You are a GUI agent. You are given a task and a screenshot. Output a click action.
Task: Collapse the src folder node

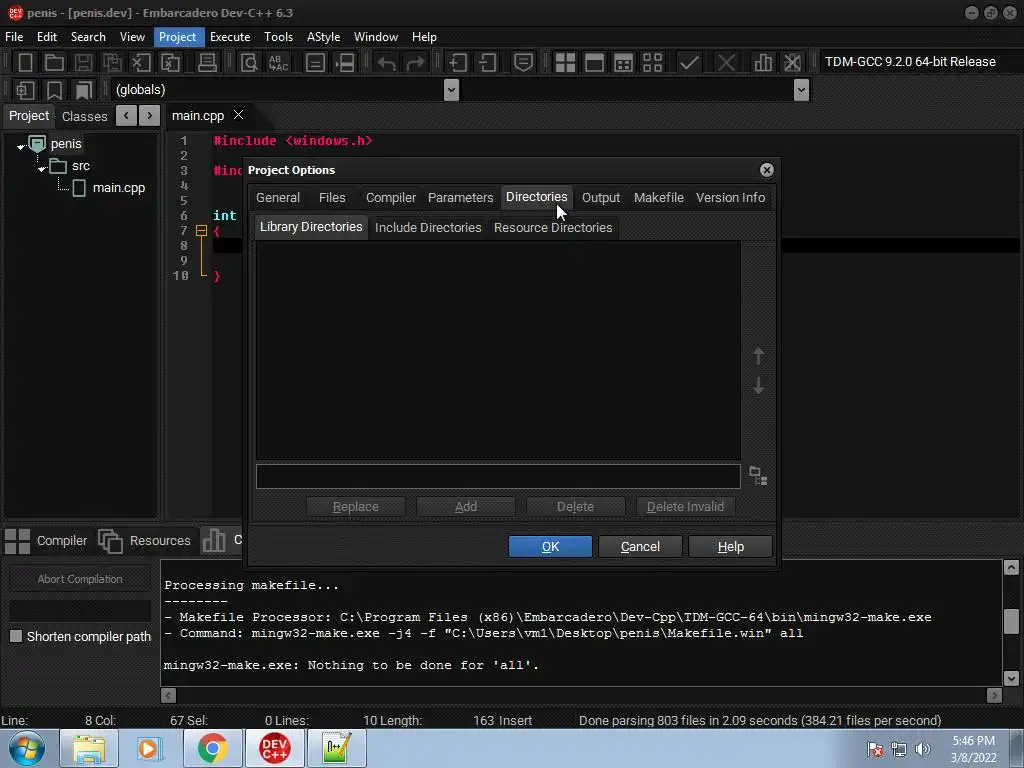tap(42, 169)
